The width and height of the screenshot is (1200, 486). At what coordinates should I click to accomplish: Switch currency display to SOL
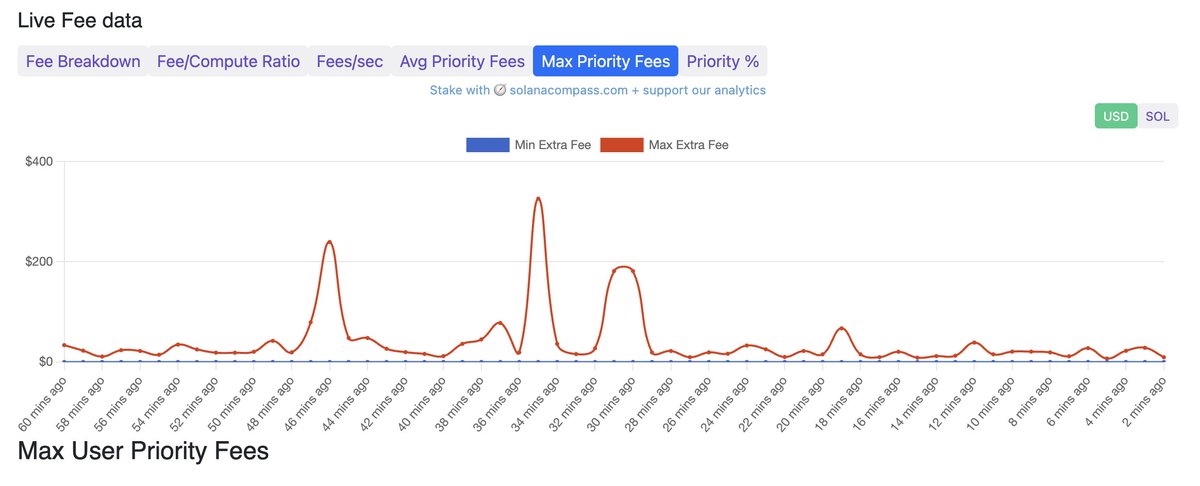coord(1157,116)
